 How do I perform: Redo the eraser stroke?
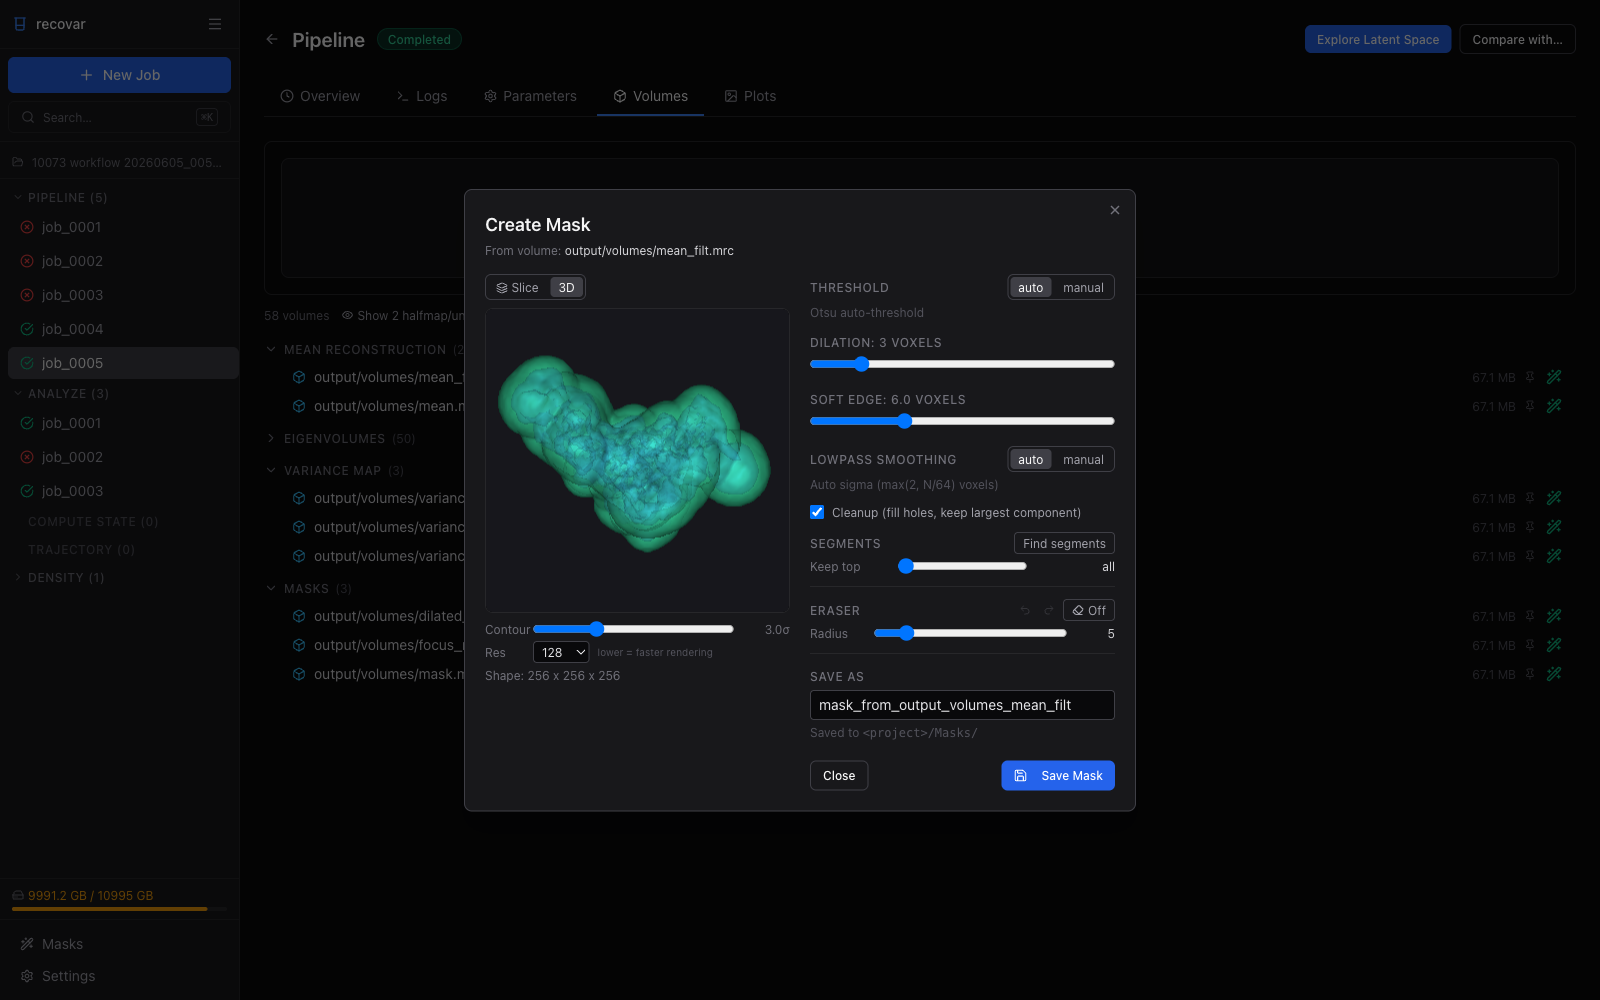(x=1049, y=611)
